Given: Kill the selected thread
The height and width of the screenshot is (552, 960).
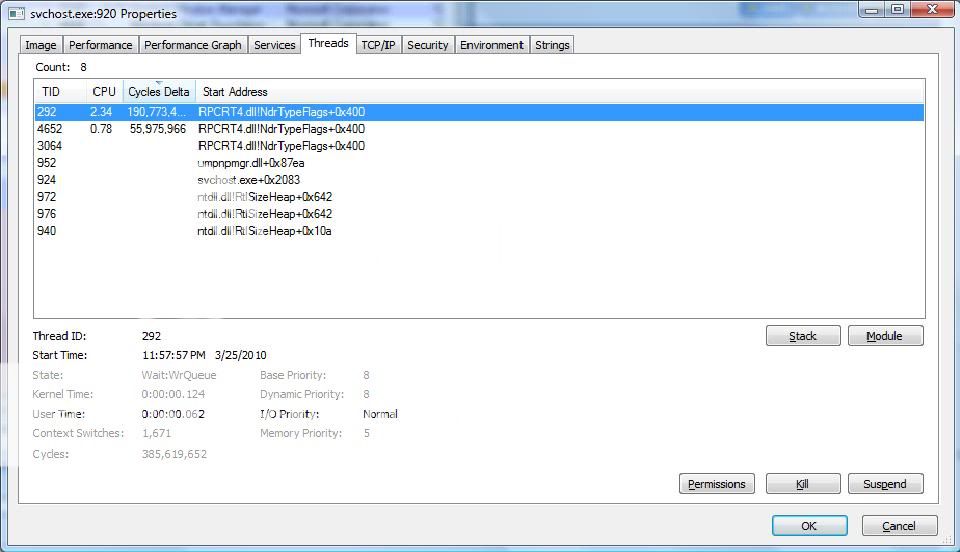Looking at the screenshot, I should pos(803,484).
